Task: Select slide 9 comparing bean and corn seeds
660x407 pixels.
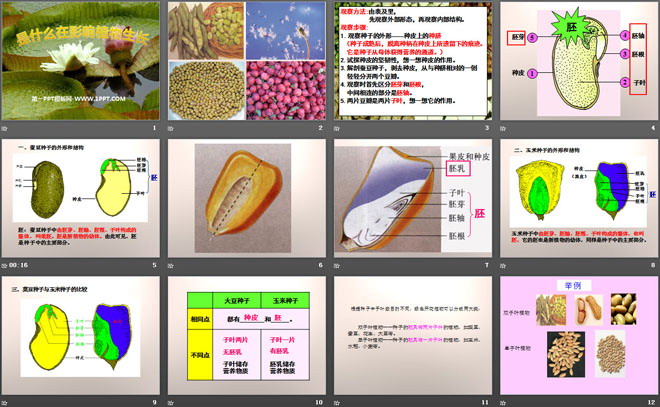Action: tap(81, 335)
